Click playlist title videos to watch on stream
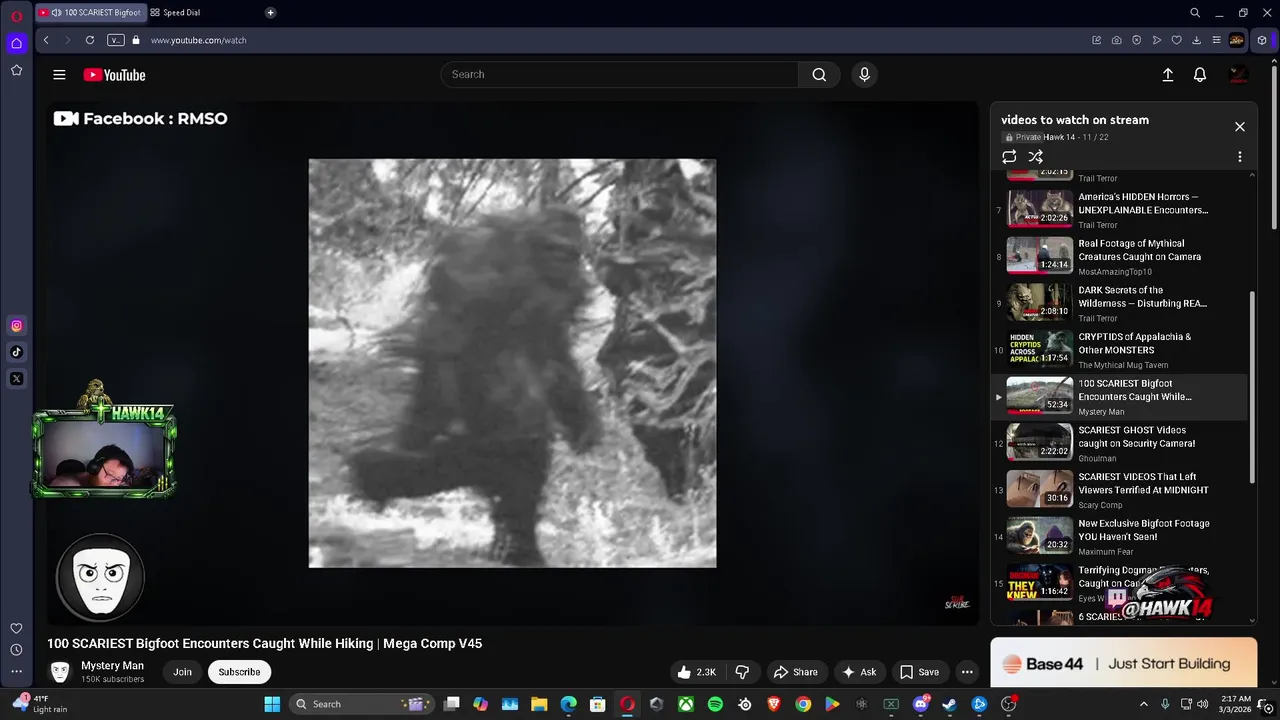This screenshot has height=720, width=1280. click(x=1075, y=120)
